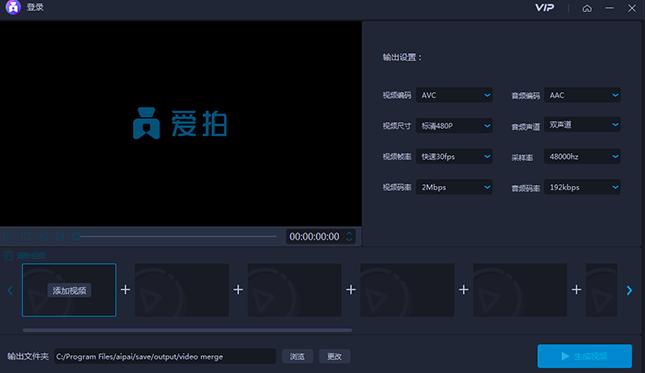Change the 视频帧率 快速30fps dropdown
Viewport: 645px width, 373px height.
pyautogui.click(x=455, y=157)
